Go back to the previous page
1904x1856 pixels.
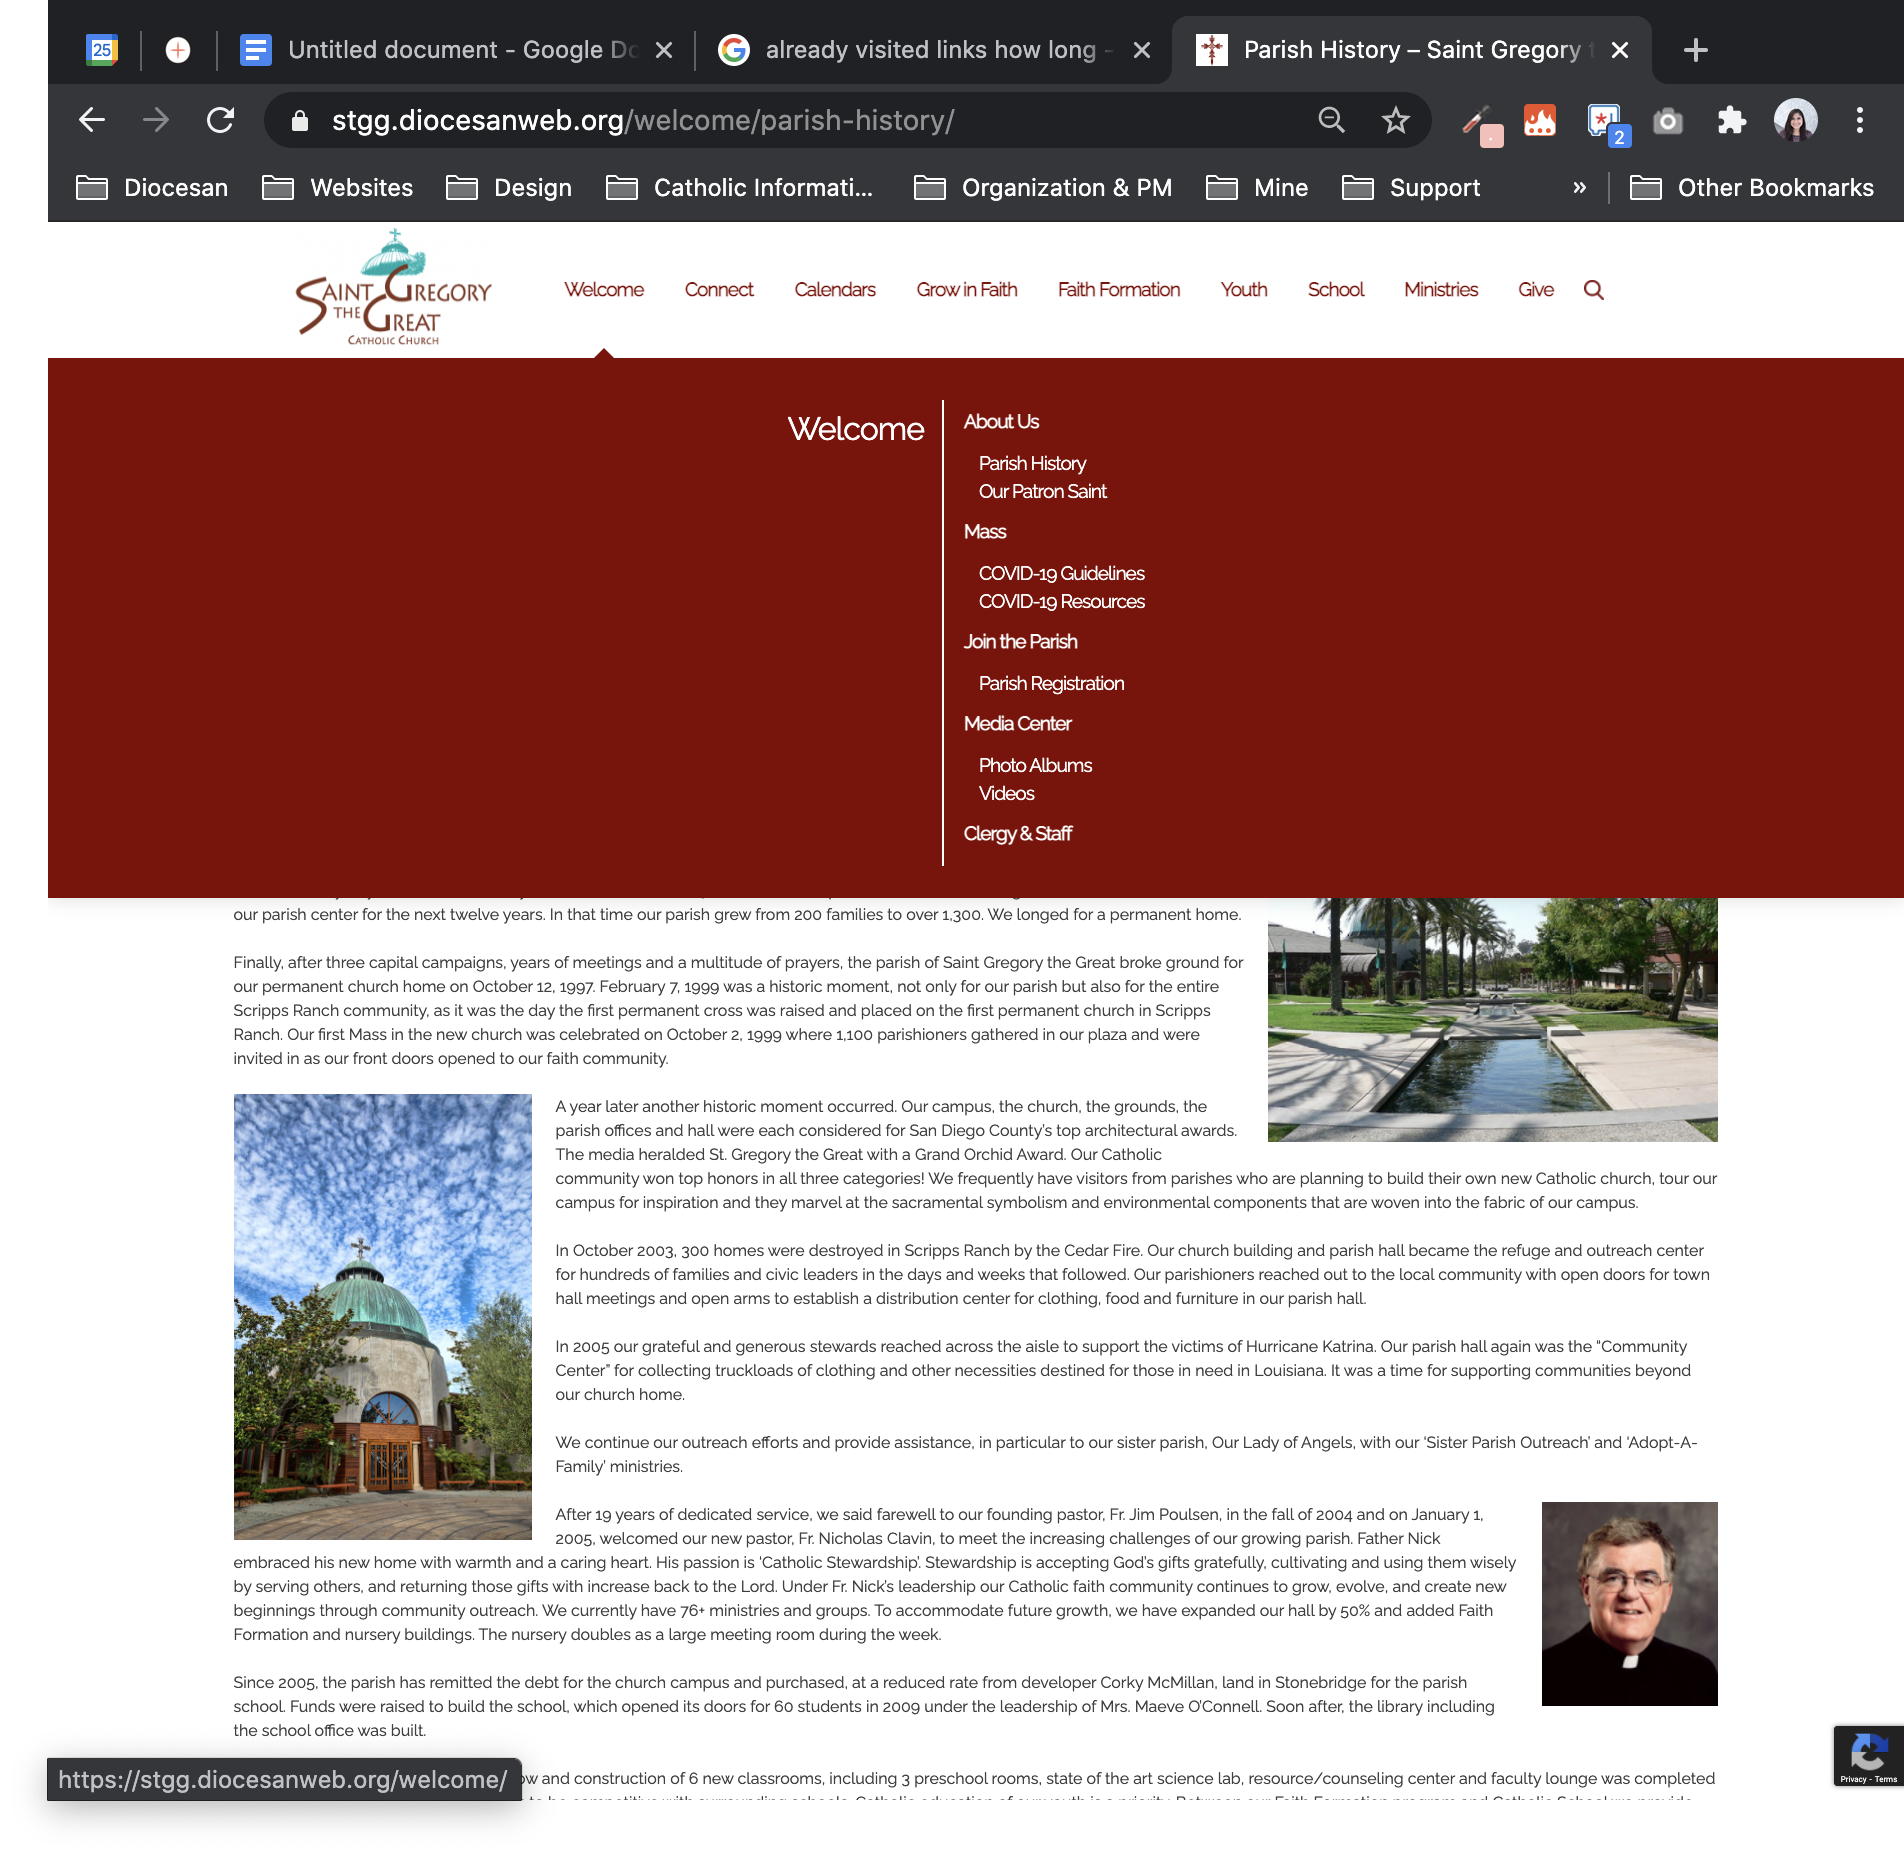92,121
